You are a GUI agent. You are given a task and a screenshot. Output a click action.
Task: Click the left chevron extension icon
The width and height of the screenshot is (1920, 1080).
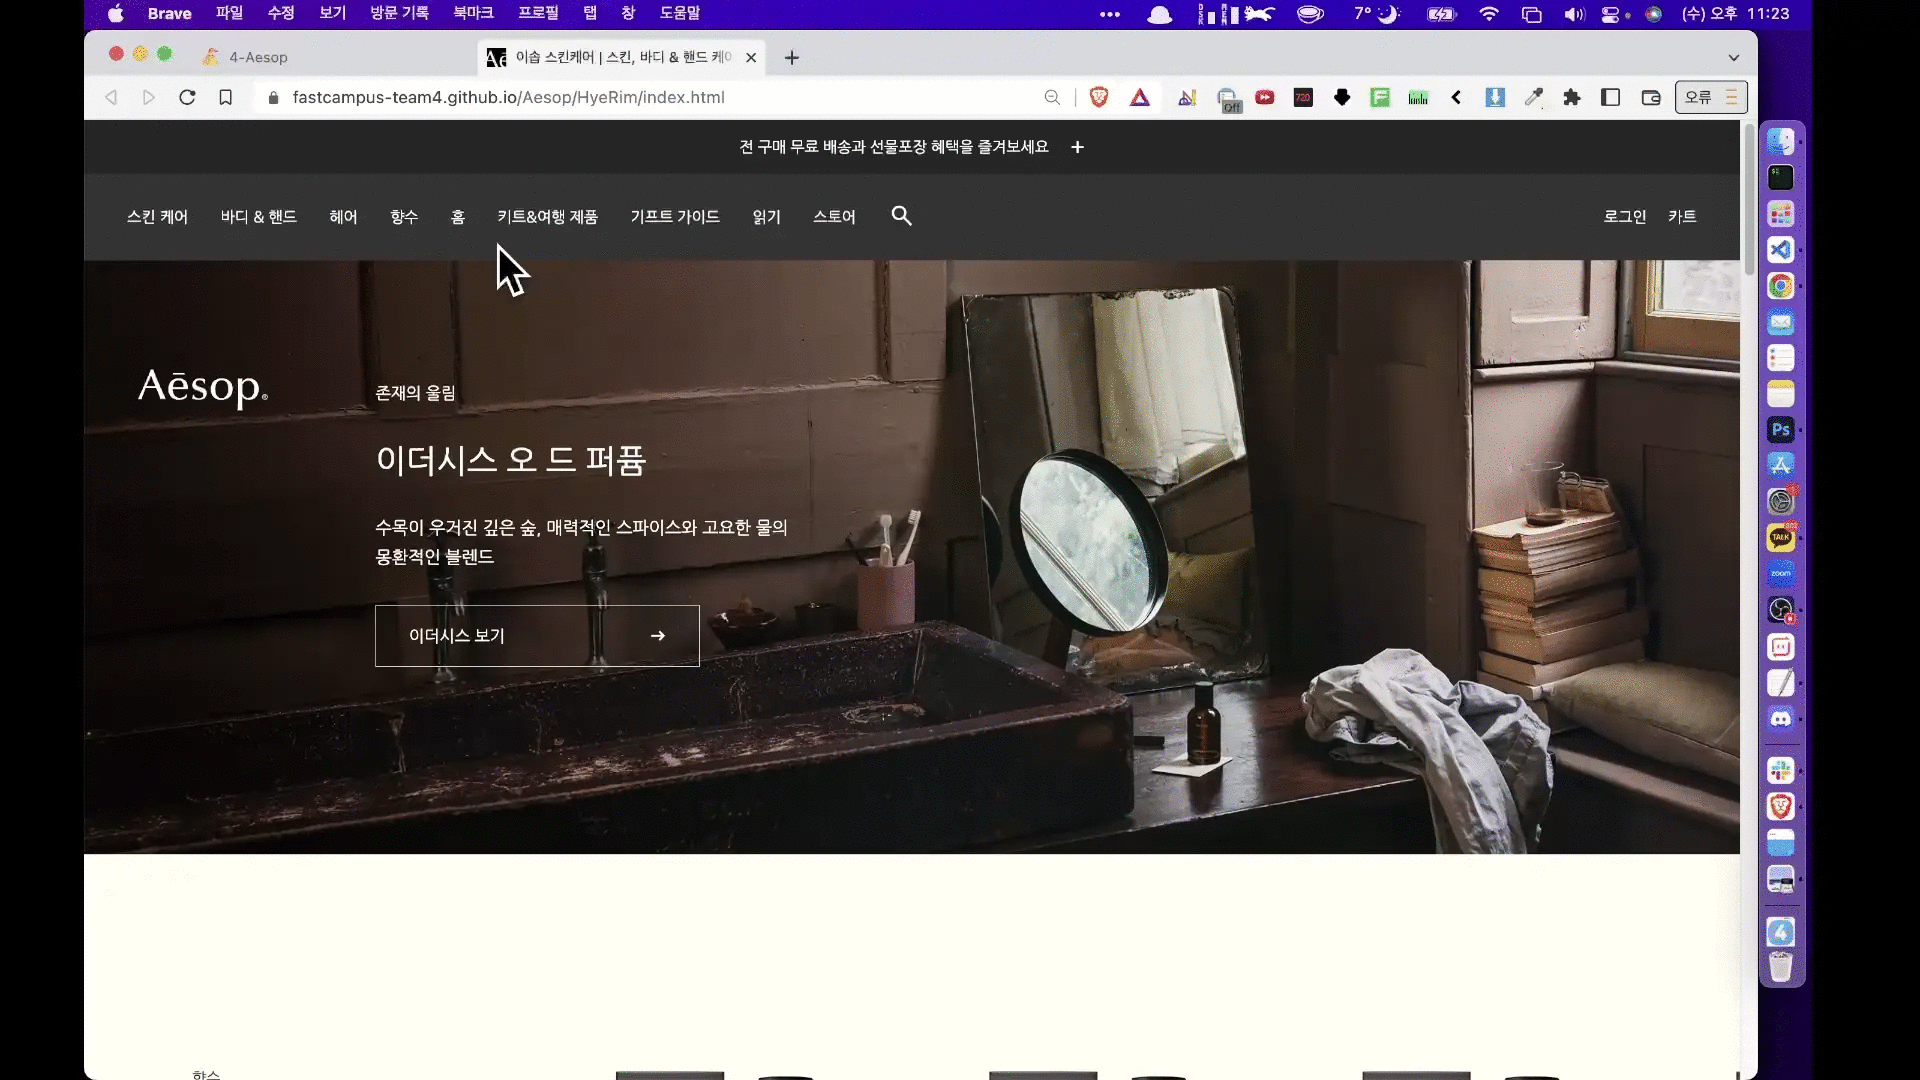click(1456, 98)
